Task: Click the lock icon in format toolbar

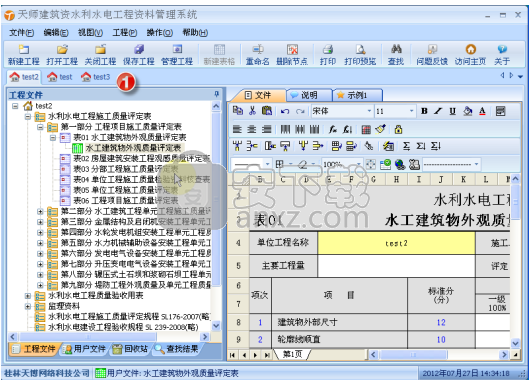Action: pos(398,129)
